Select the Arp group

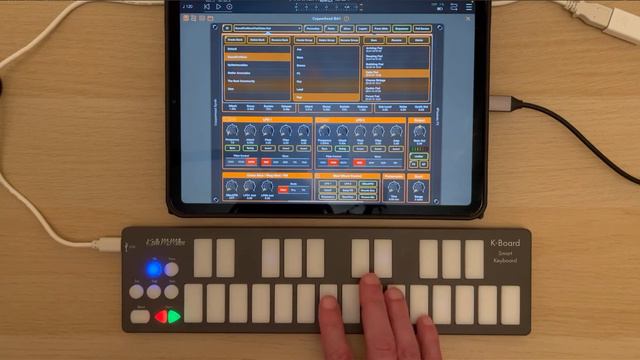point(326,49)
